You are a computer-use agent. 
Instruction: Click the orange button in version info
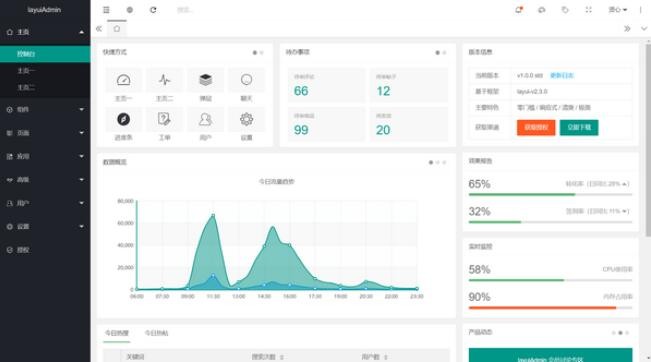point(536,127)
